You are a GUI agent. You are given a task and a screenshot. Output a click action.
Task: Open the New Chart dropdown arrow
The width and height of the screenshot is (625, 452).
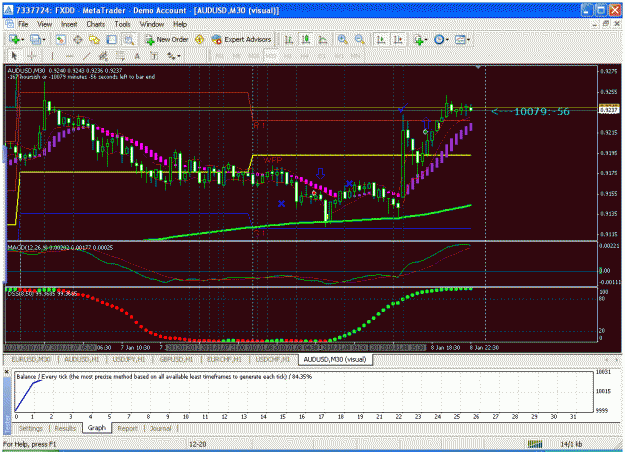tap(23, 39)
